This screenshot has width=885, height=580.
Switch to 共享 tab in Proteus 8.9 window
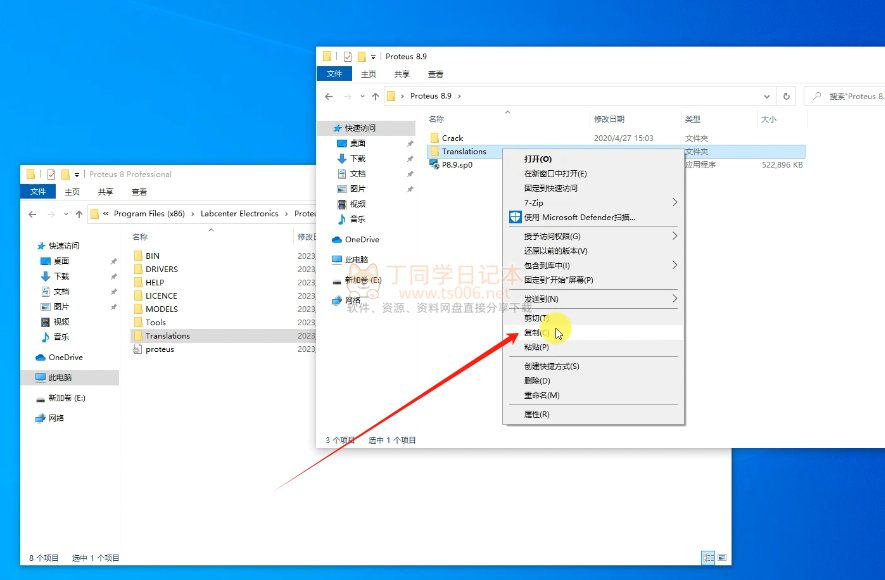pyautogui.click(x=402, y=74)
